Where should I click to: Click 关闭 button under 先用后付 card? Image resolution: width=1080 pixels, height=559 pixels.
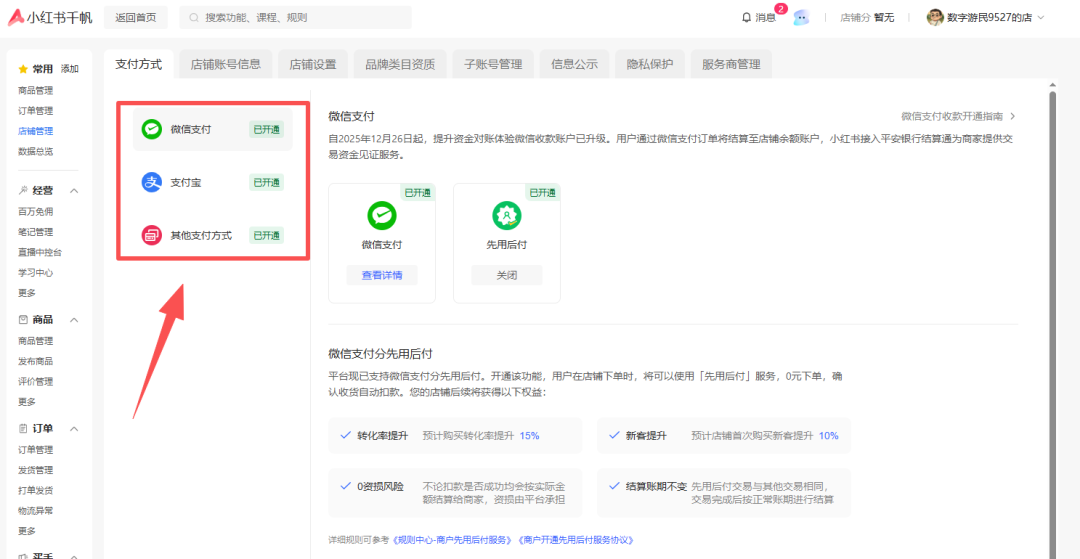pyautogui.click(x=507, y=275)
